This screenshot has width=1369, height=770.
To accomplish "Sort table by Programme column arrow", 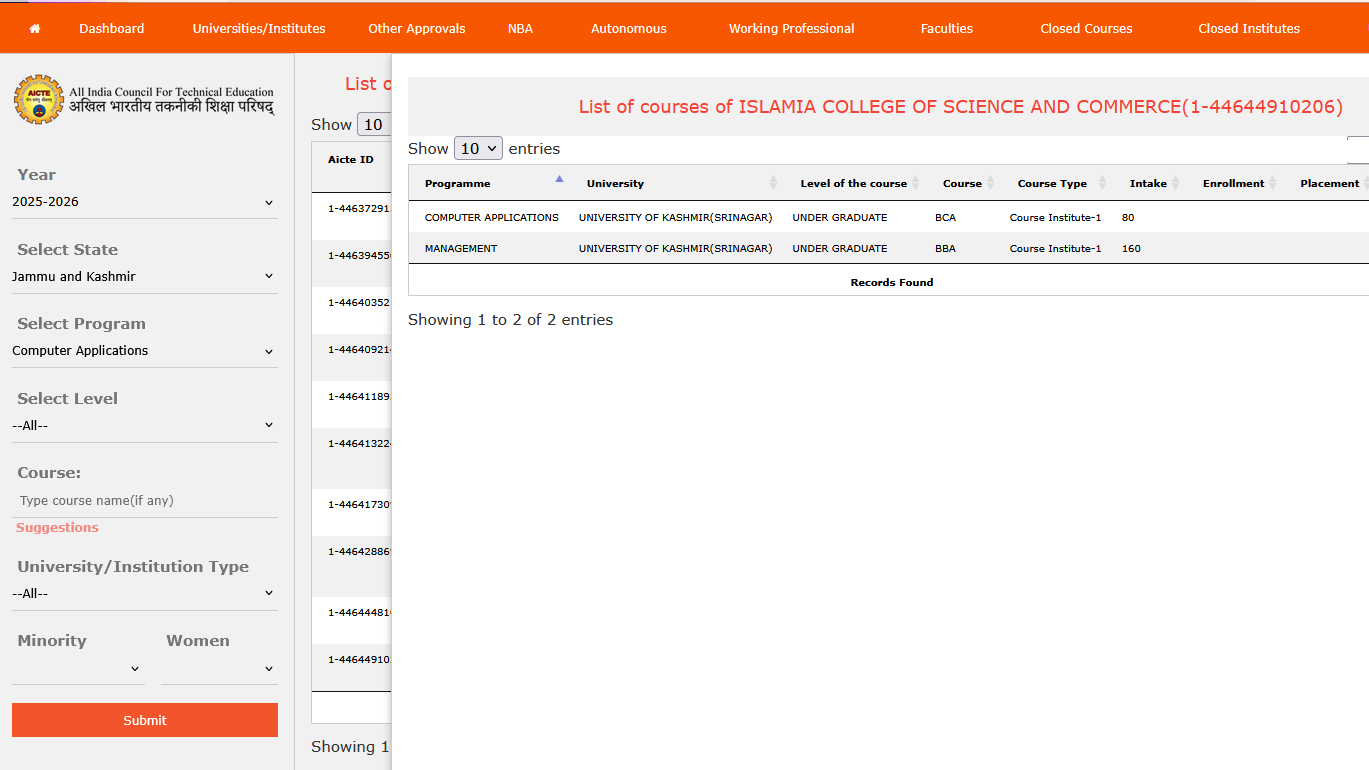I will click(x=559, y=180).
